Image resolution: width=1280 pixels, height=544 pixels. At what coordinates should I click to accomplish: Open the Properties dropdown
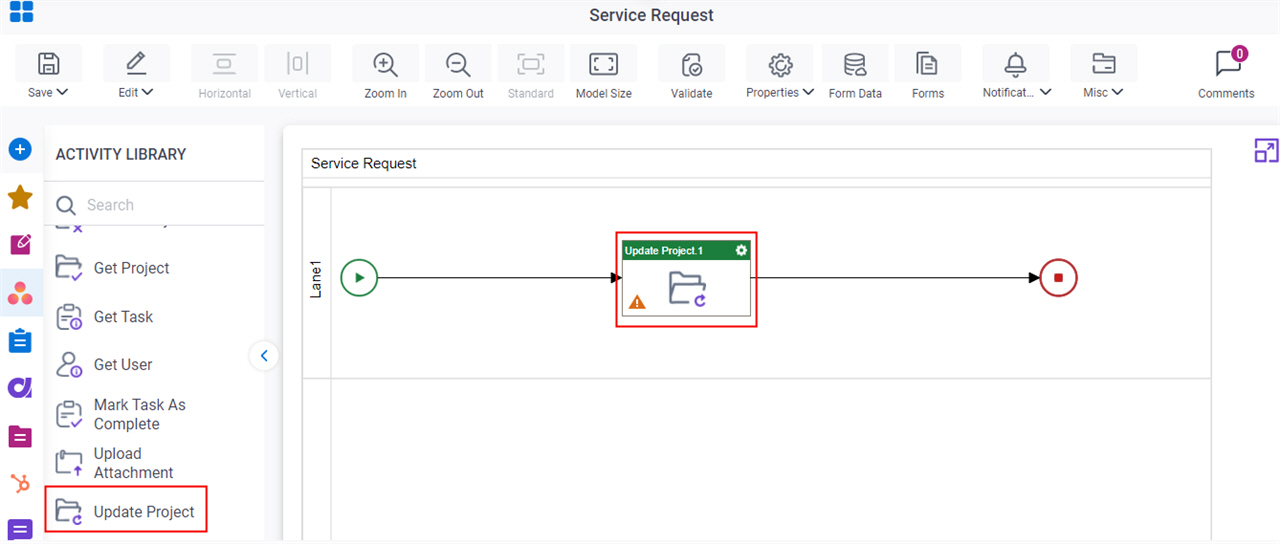[x=779, y=92]
